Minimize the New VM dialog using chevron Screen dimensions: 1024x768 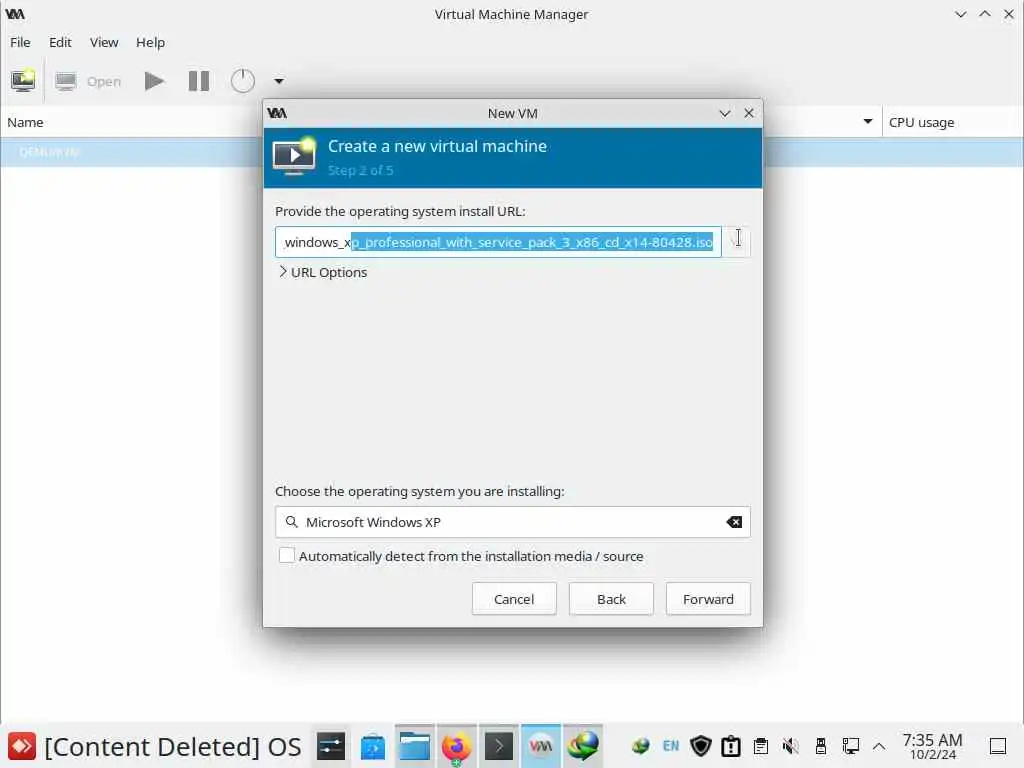pos(725,113)
